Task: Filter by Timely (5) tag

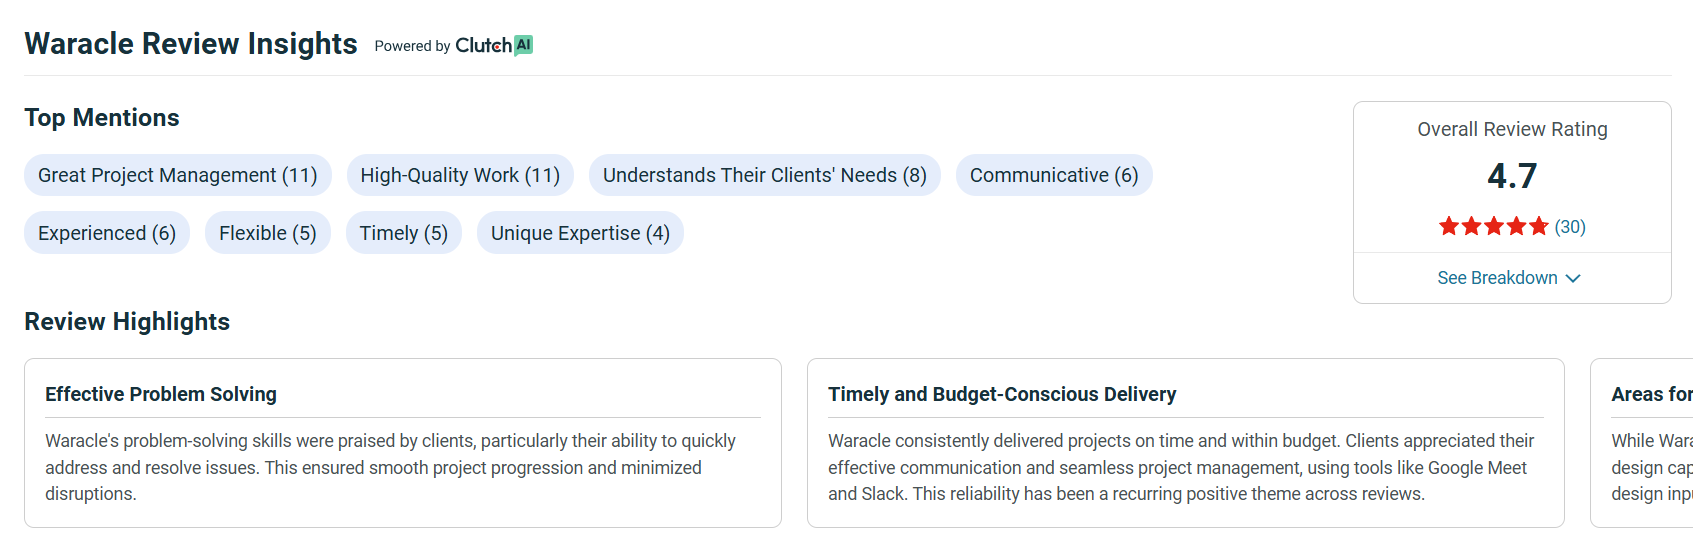Action: (404, 233)
